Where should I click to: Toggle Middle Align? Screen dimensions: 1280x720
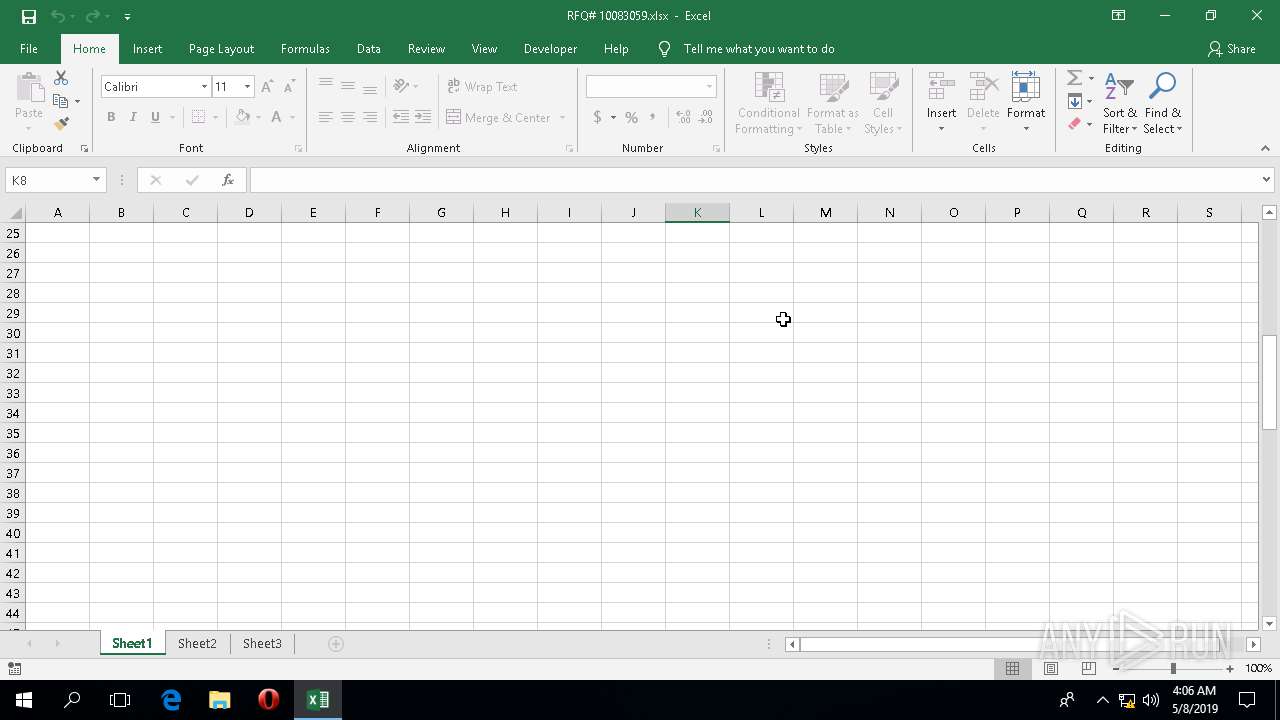pyautogui.click(x=347, y=86)
